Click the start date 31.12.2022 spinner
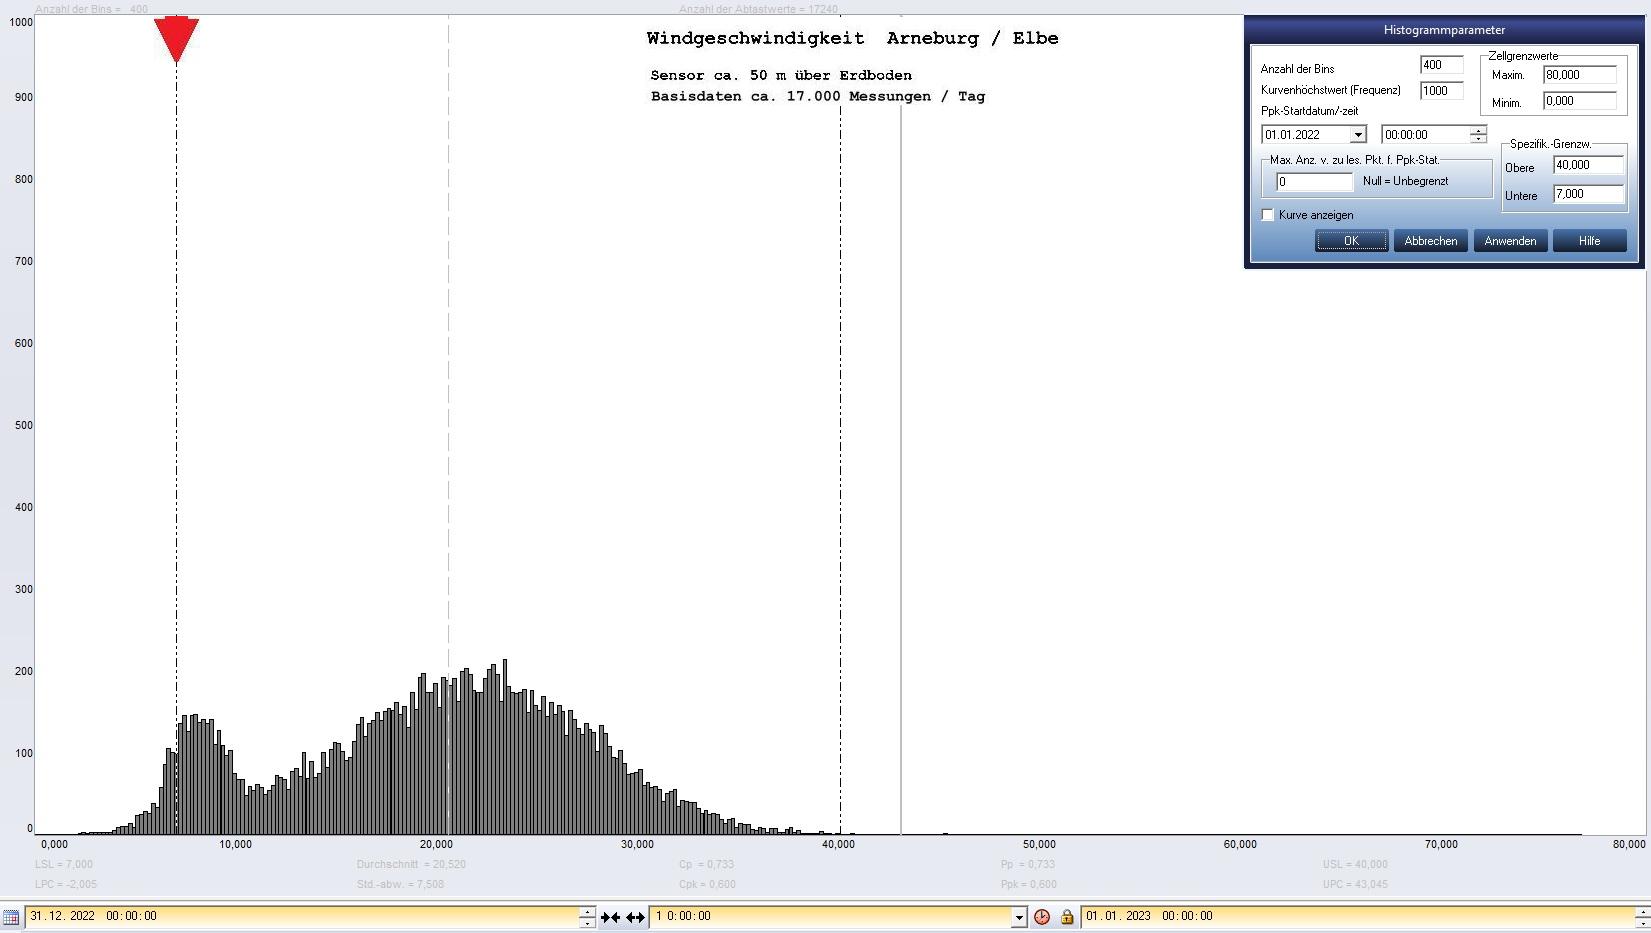This screenshot has width=1651, height=933. click(587, 917)
